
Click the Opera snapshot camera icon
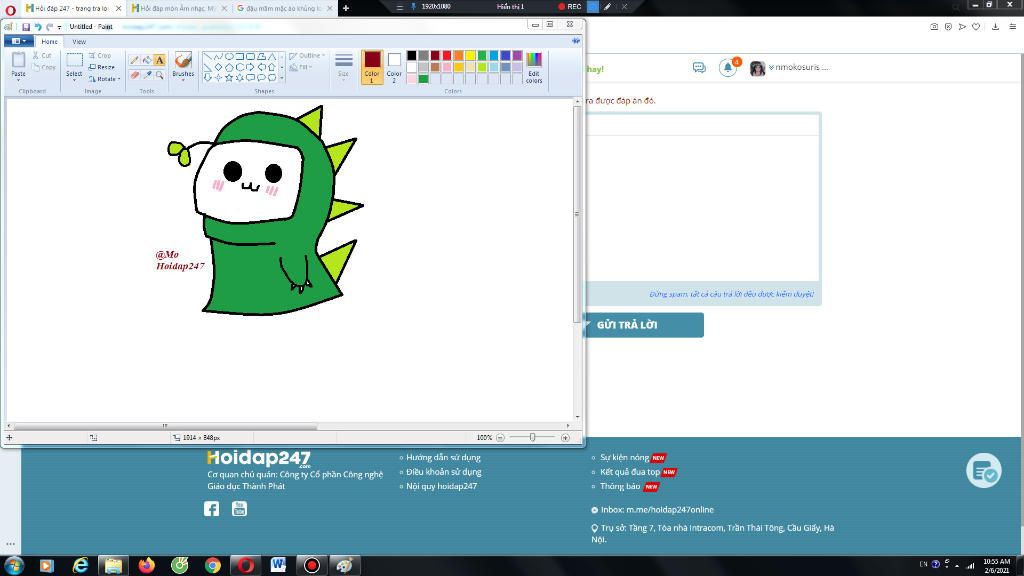click(x=934, y=27)
